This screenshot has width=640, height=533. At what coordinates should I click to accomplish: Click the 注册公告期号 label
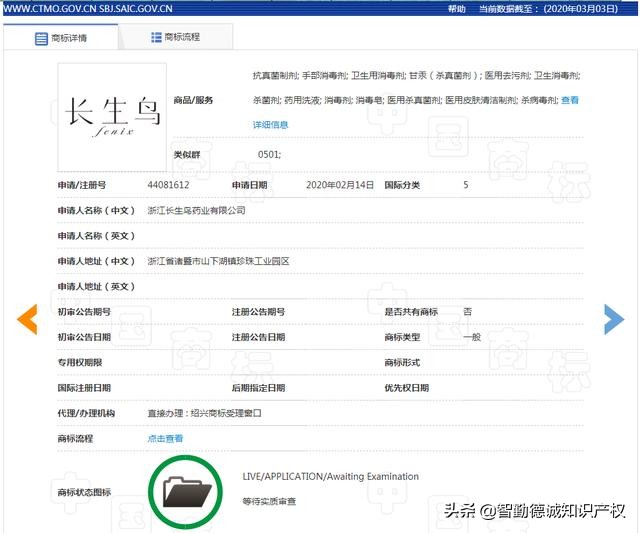258,311
